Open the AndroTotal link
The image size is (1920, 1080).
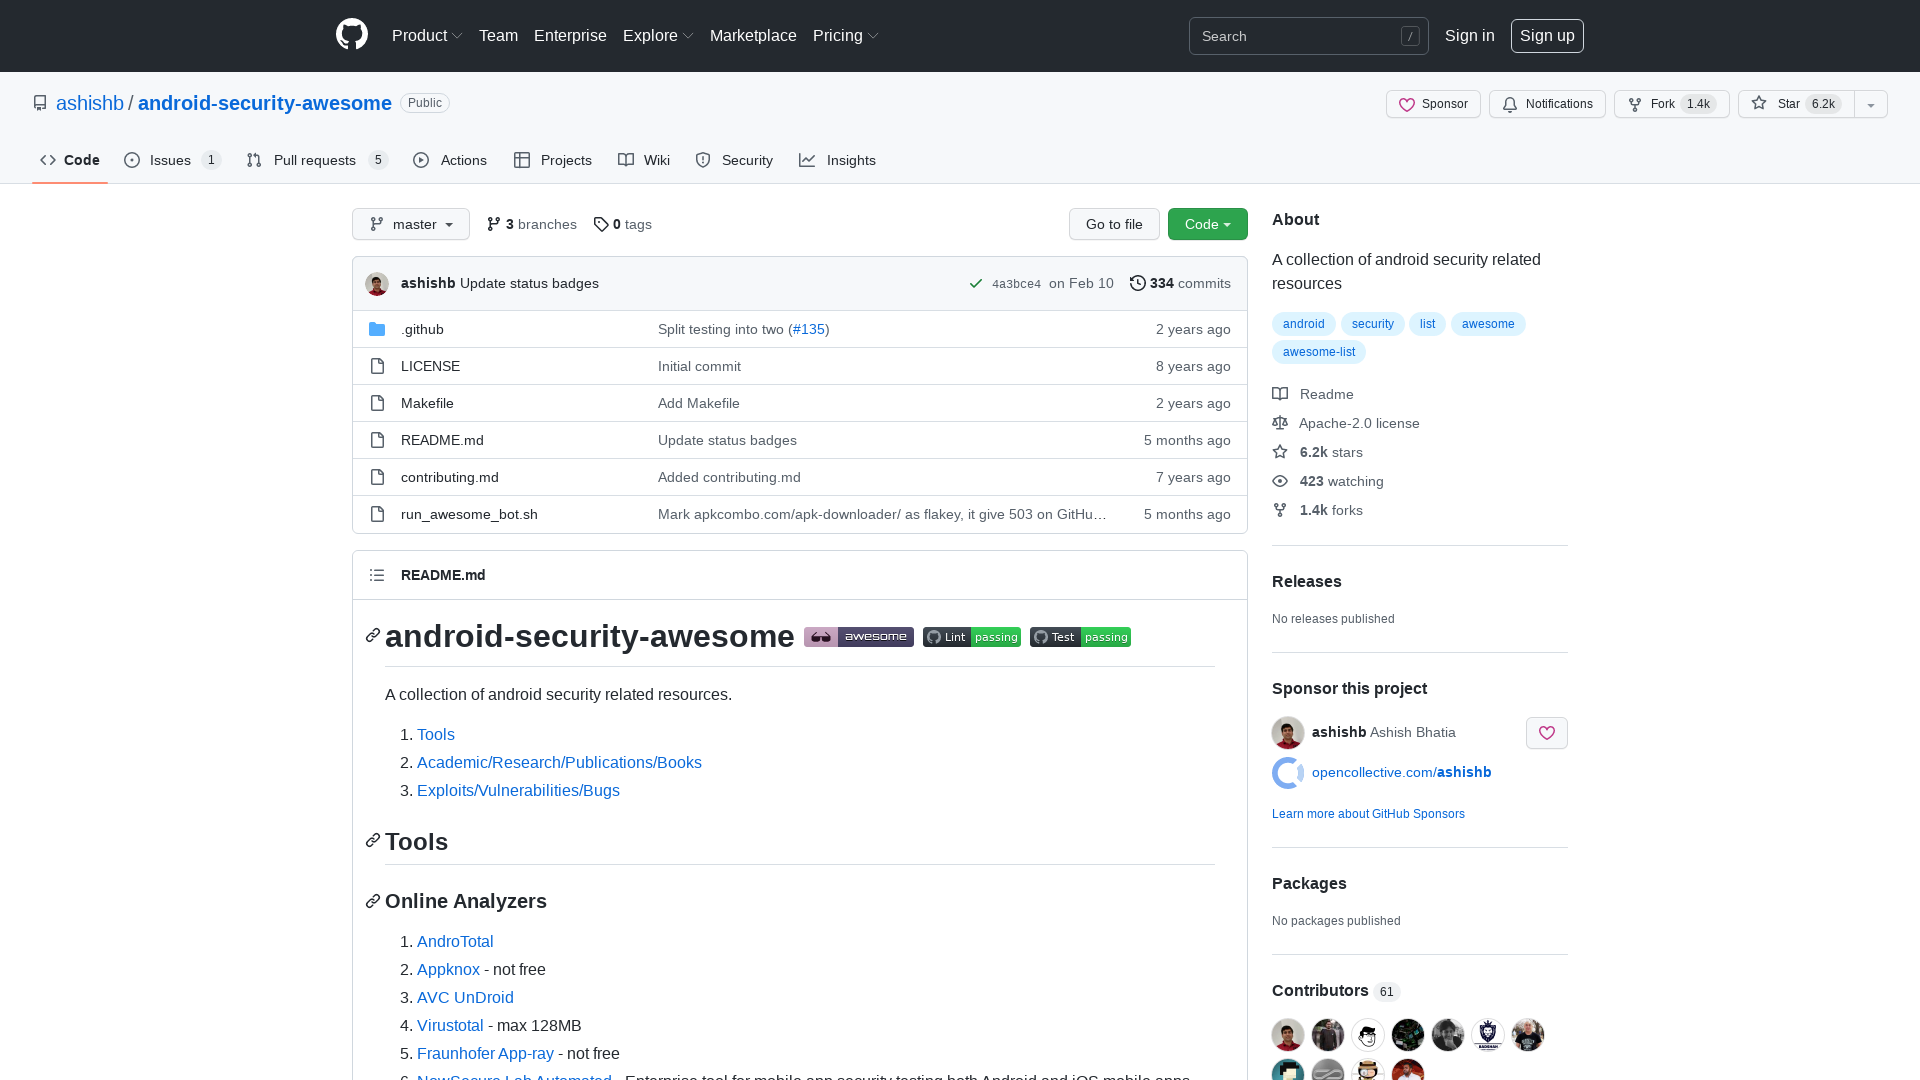pos(455,942)
